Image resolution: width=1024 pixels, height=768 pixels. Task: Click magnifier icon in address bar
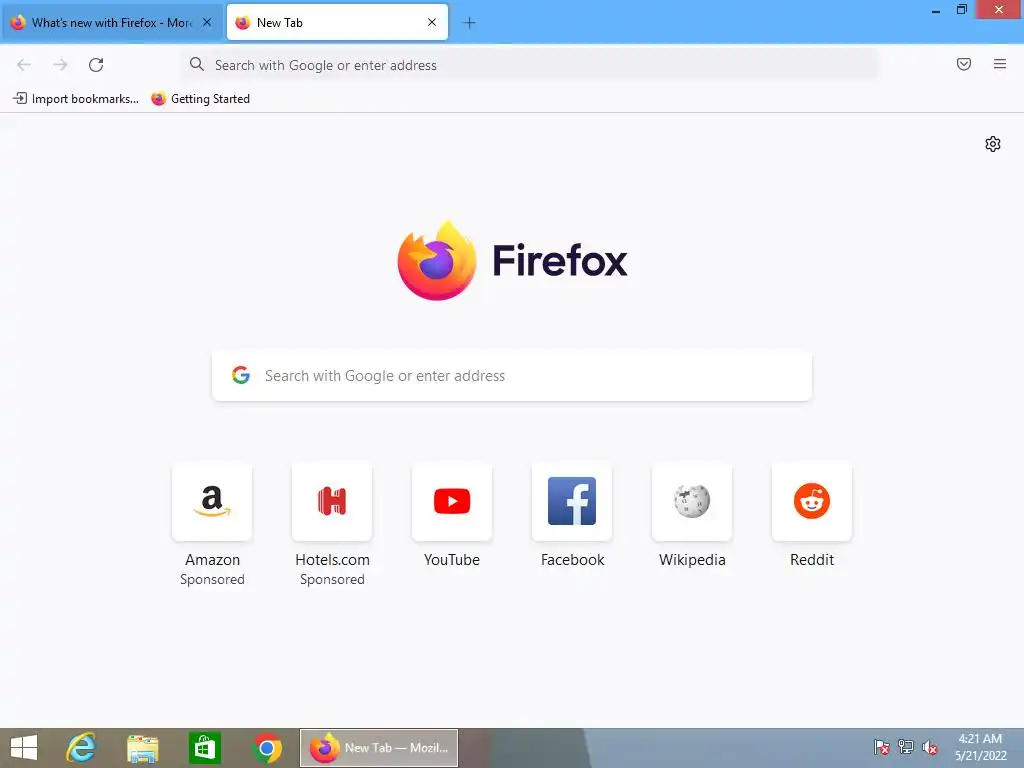tap(197, 64)
